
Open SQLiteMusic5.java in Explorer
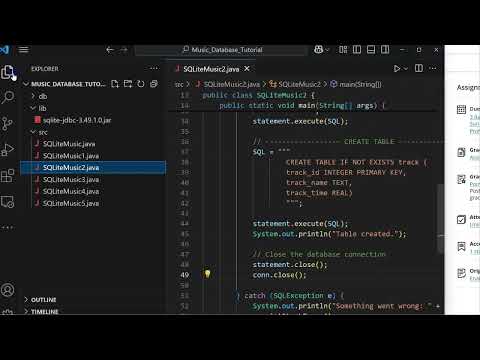[x=71, y=203]
